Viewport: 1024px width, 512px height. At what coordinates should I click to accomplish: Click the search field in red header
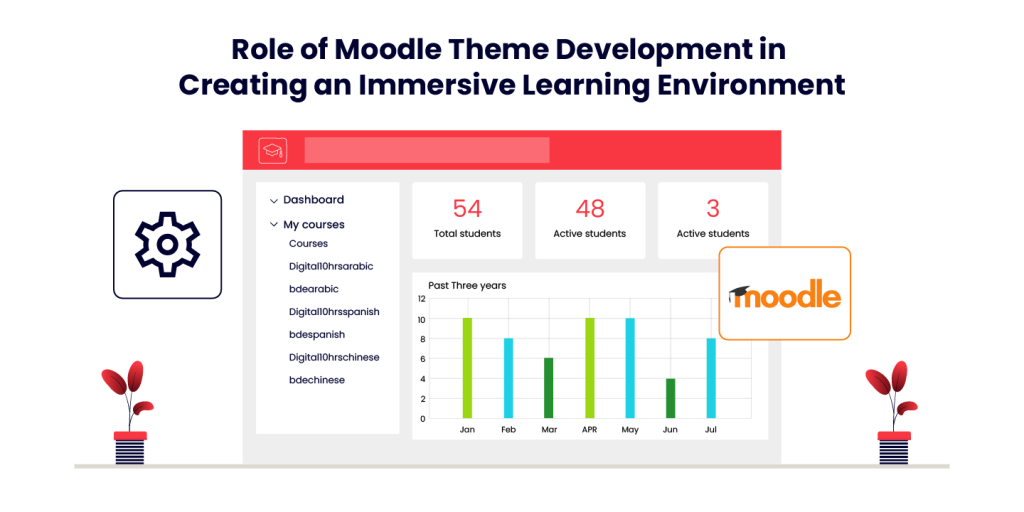pyautogui.click(x=426, y=150)
